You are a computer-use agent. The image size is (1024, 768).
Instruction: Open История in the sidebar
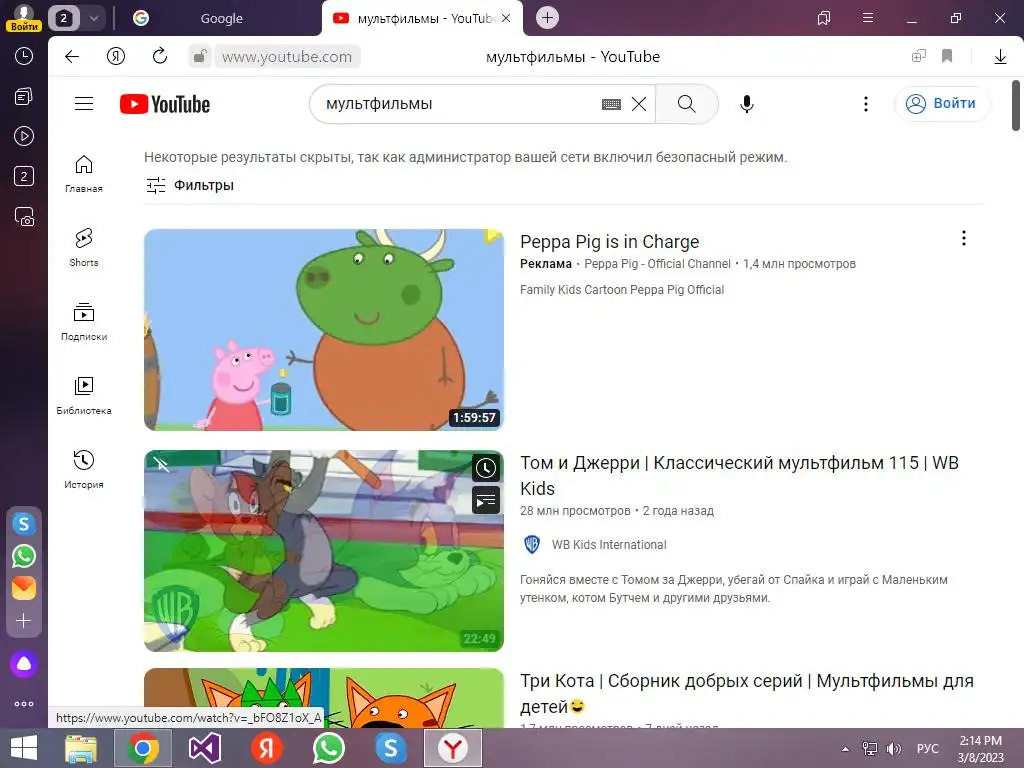pyautogui.click(x=84, y=470)
